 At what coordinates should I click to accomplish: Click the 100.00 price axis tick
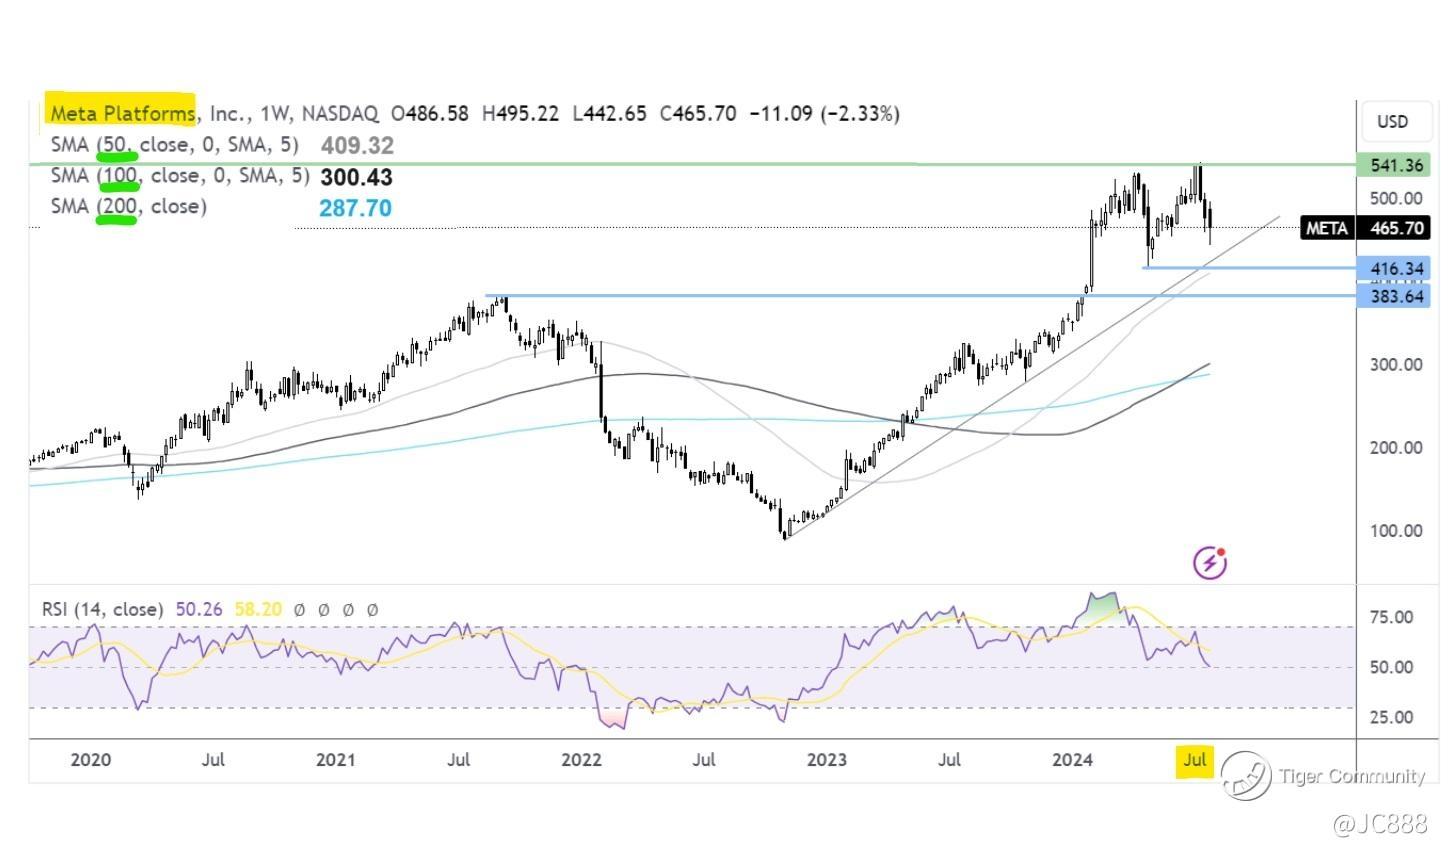[1396, 530]
